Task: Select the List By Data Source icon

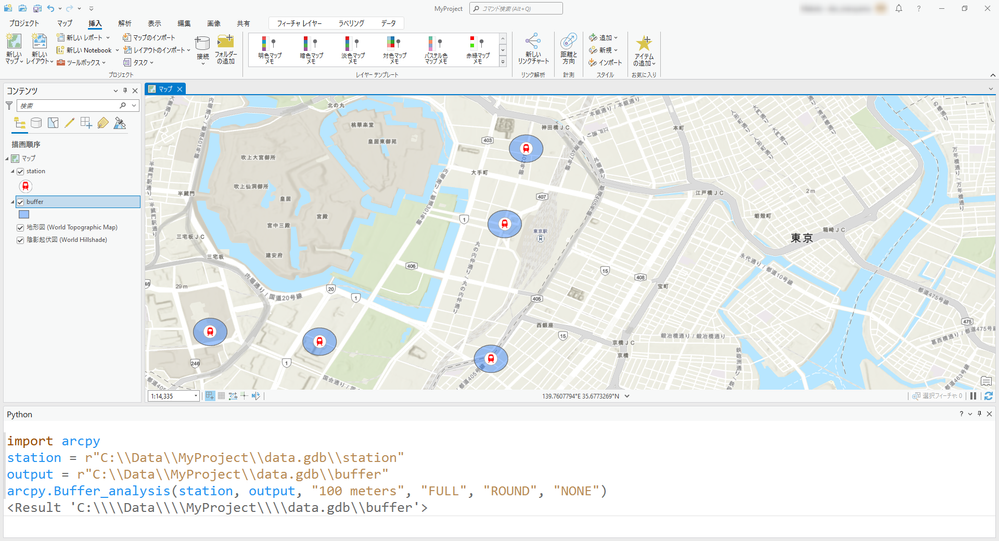Action: (36, 123)
